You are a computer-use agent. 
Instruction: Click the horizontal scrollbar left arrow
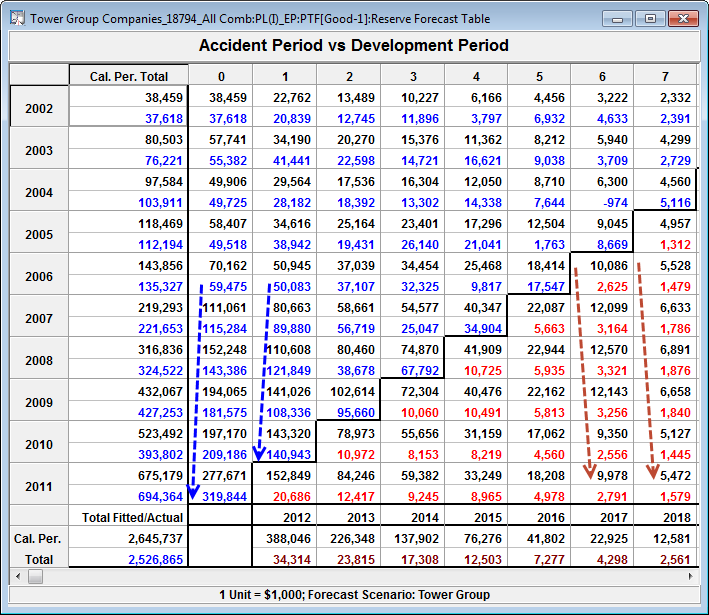pos(18,576)
